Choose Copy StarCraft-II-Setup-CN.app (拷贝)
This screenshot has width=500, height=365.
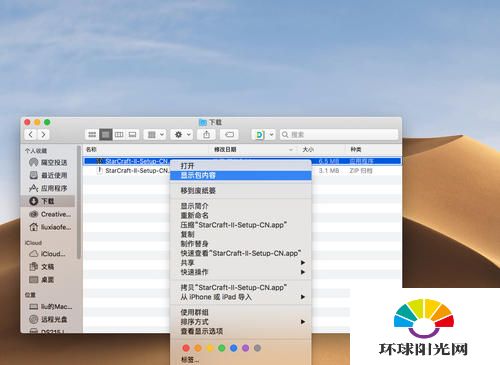coord(241,287)
